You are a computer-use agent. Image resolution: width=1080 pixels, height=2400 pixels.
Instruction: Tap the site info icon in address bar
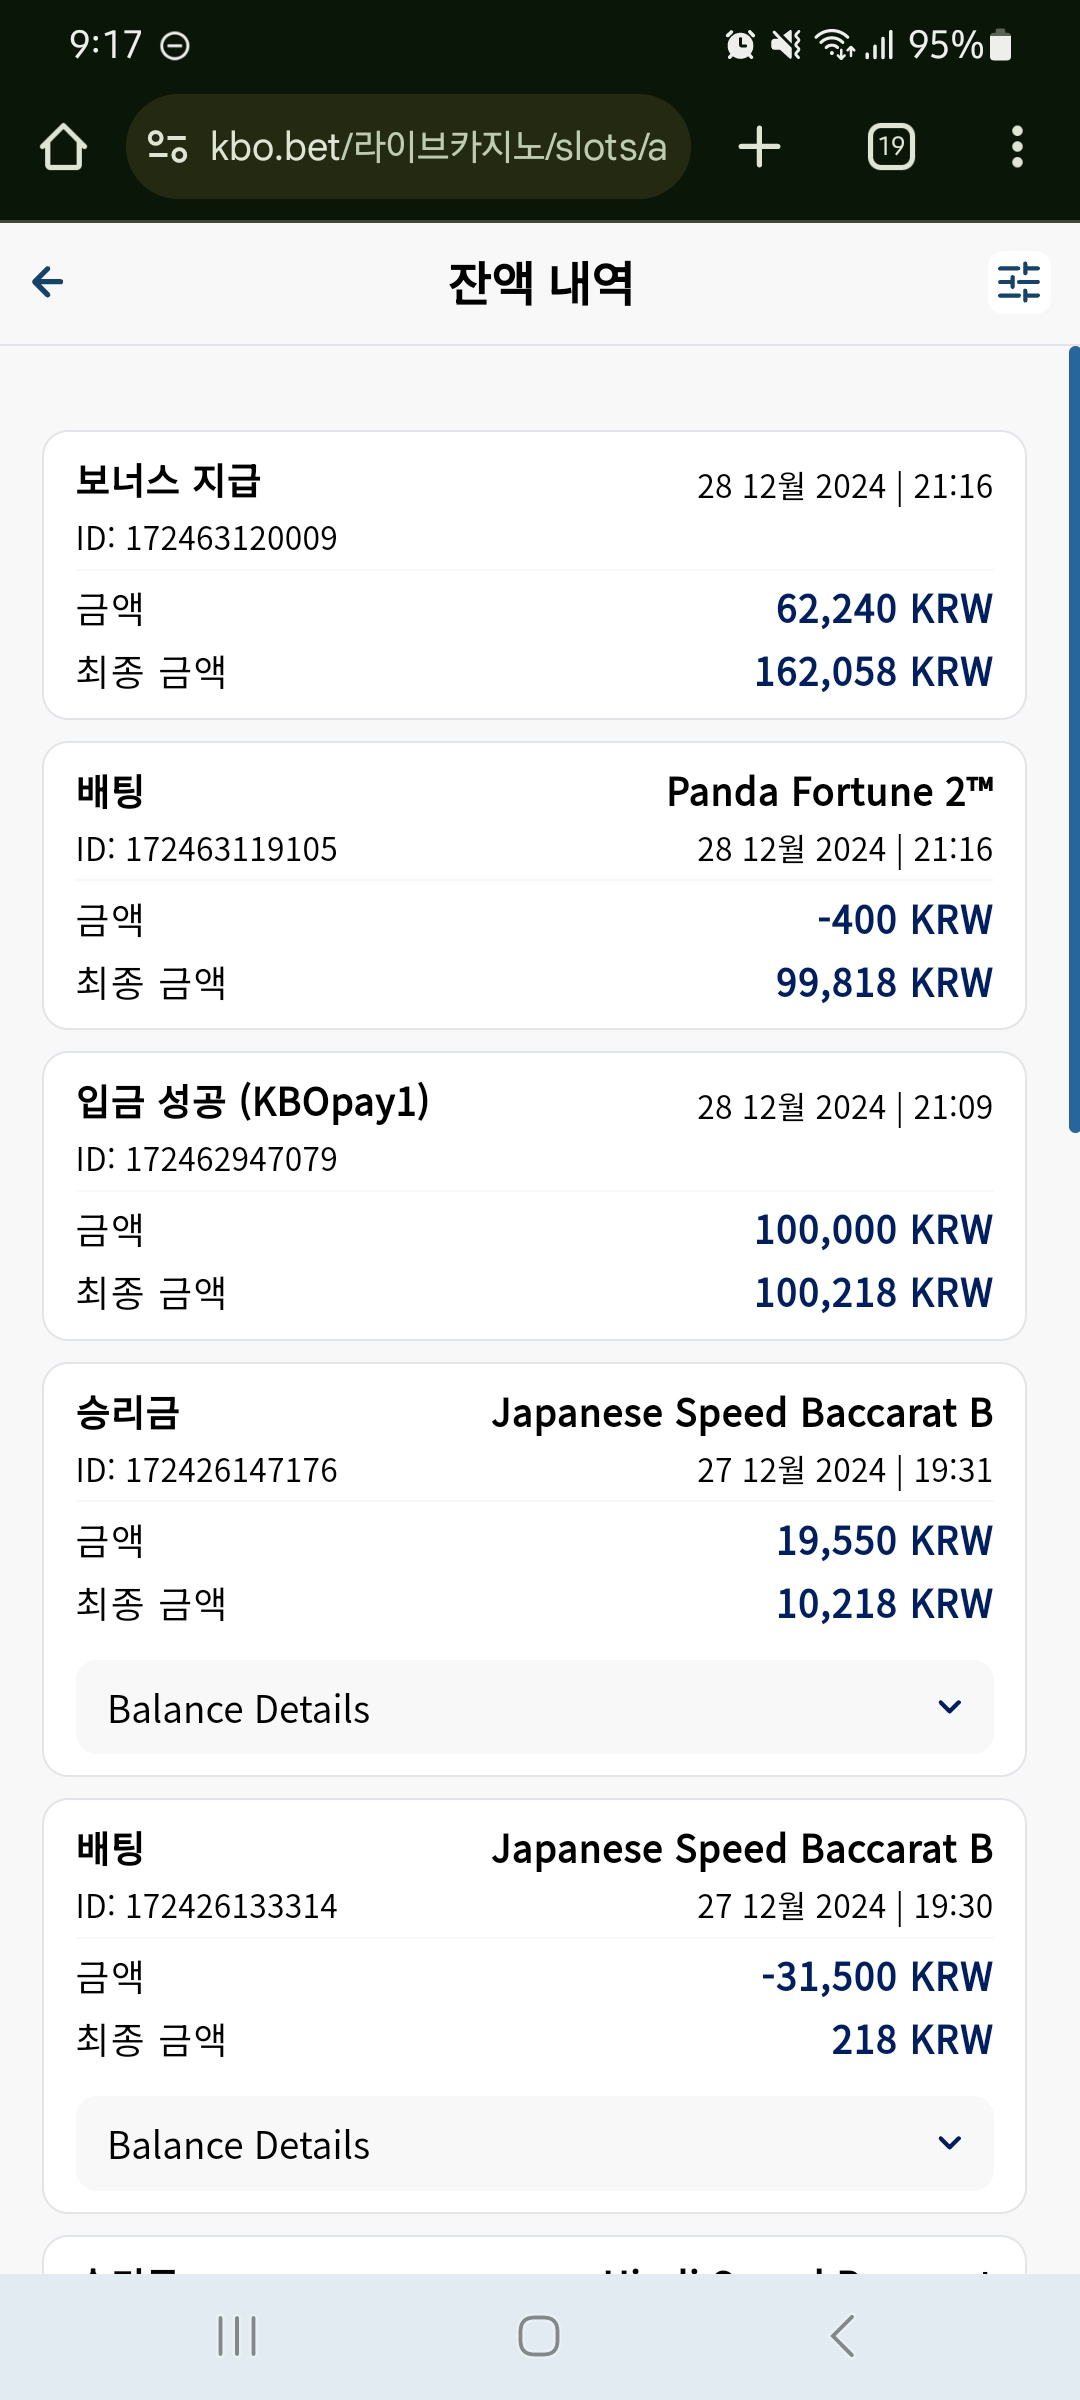(167, 147)
